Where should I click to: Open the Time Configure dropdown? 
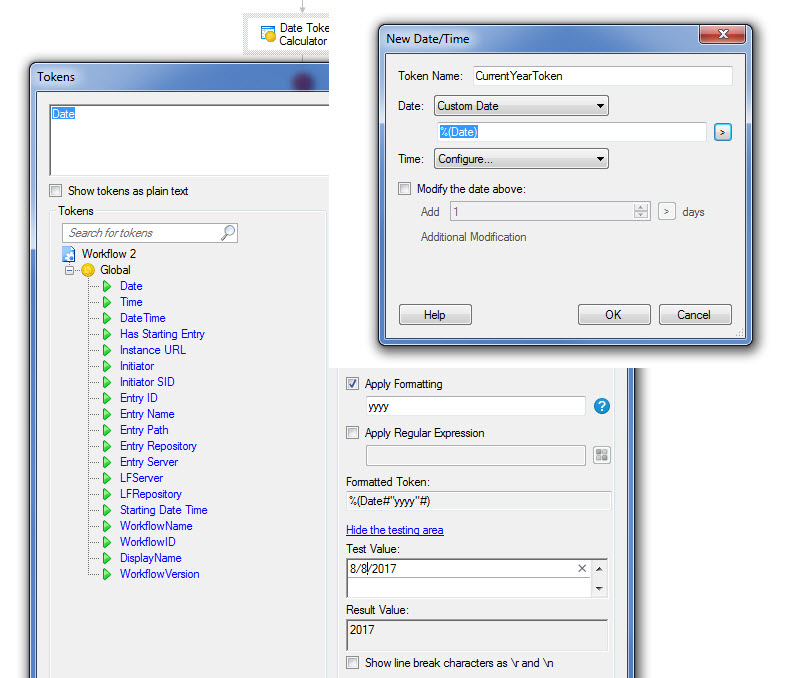coord(521,159)
